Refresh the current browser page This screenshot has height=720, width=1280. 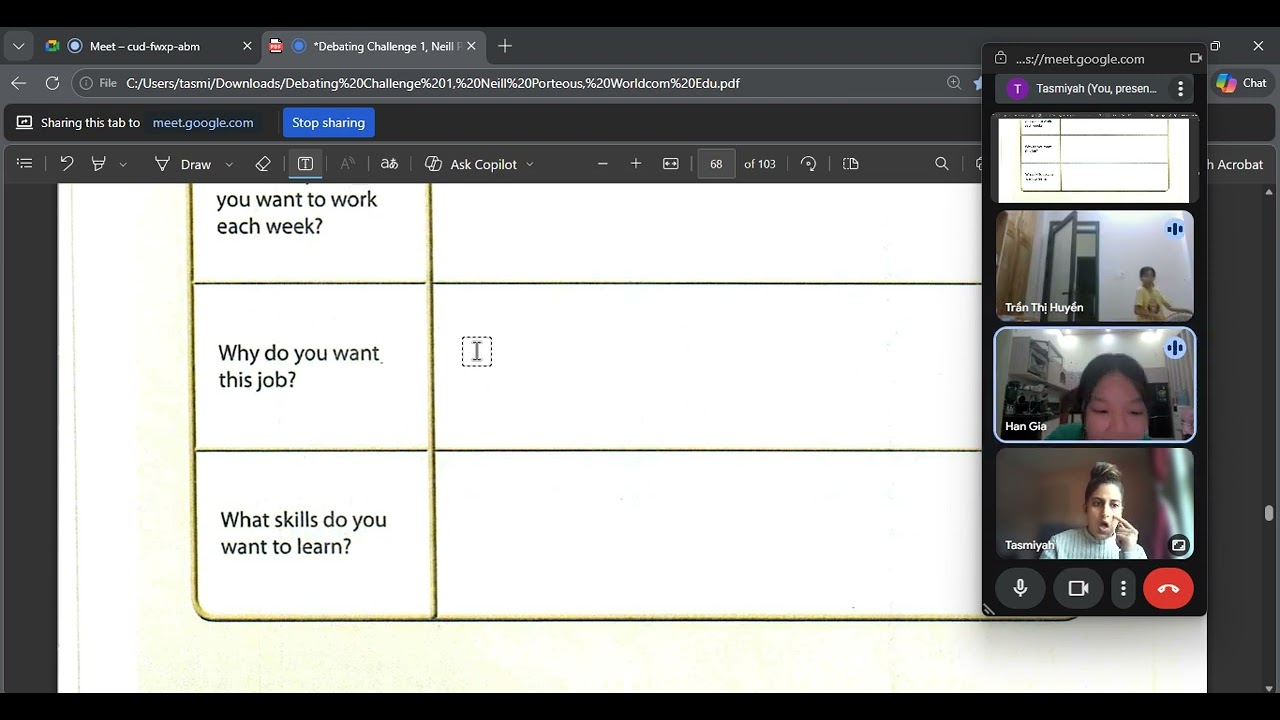click(52, 83)
